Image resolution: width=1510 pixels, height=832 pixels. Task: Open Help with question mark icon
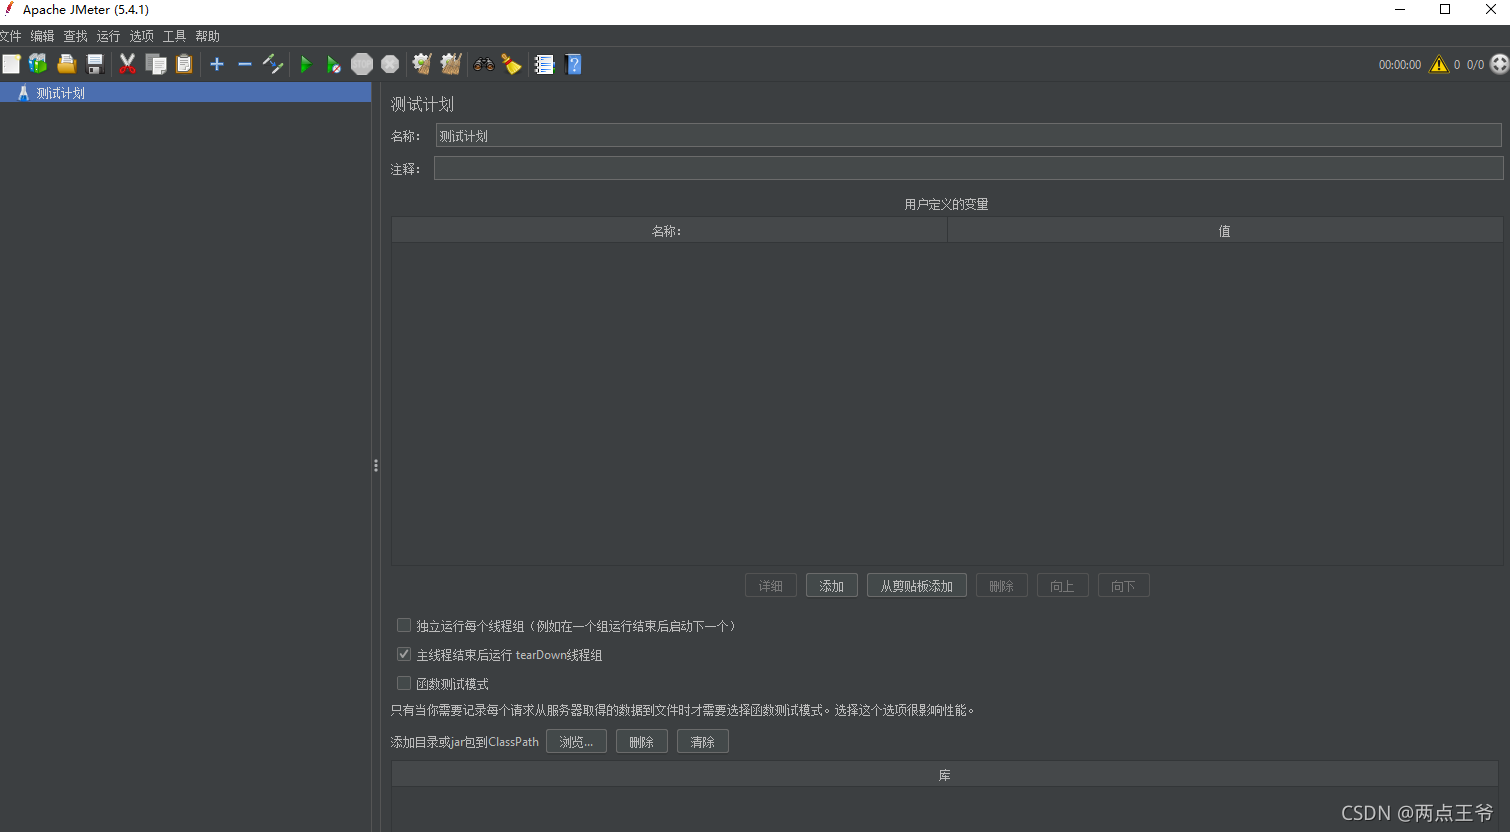point(573,64)
